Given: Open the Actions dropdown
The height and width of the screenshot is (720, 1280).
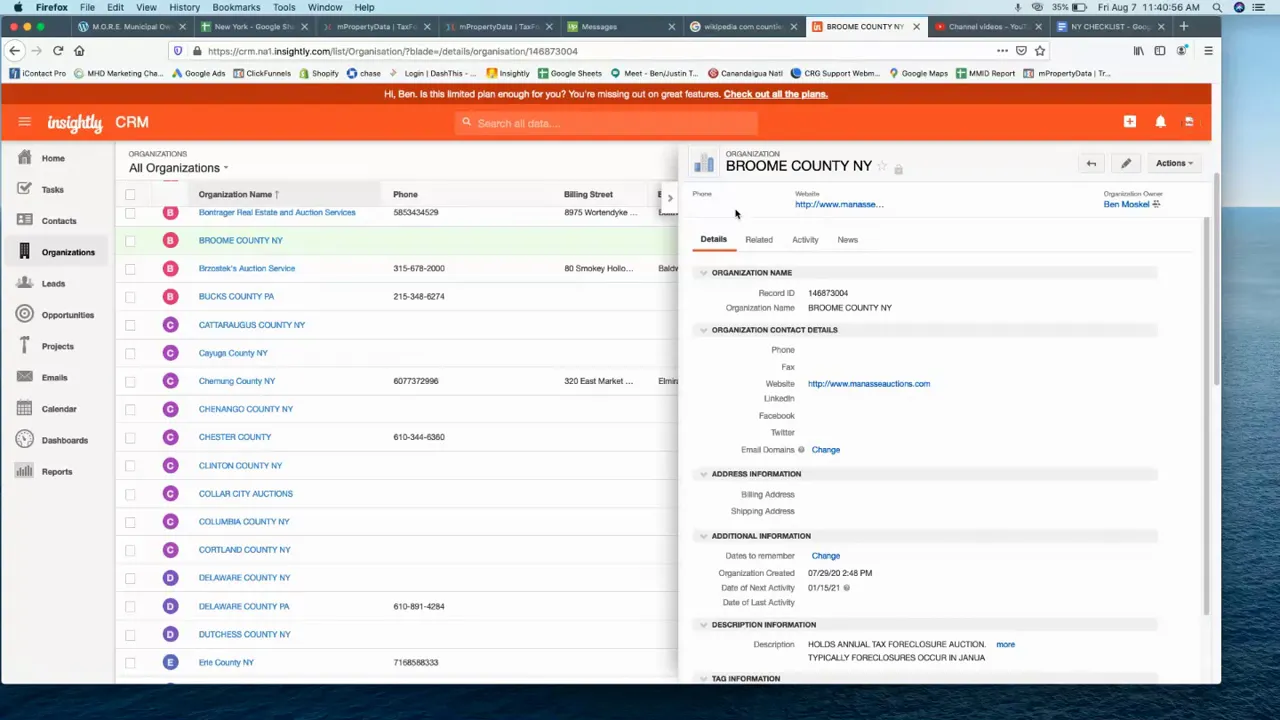Looking at the screenshot, I should click(1174, 163).
